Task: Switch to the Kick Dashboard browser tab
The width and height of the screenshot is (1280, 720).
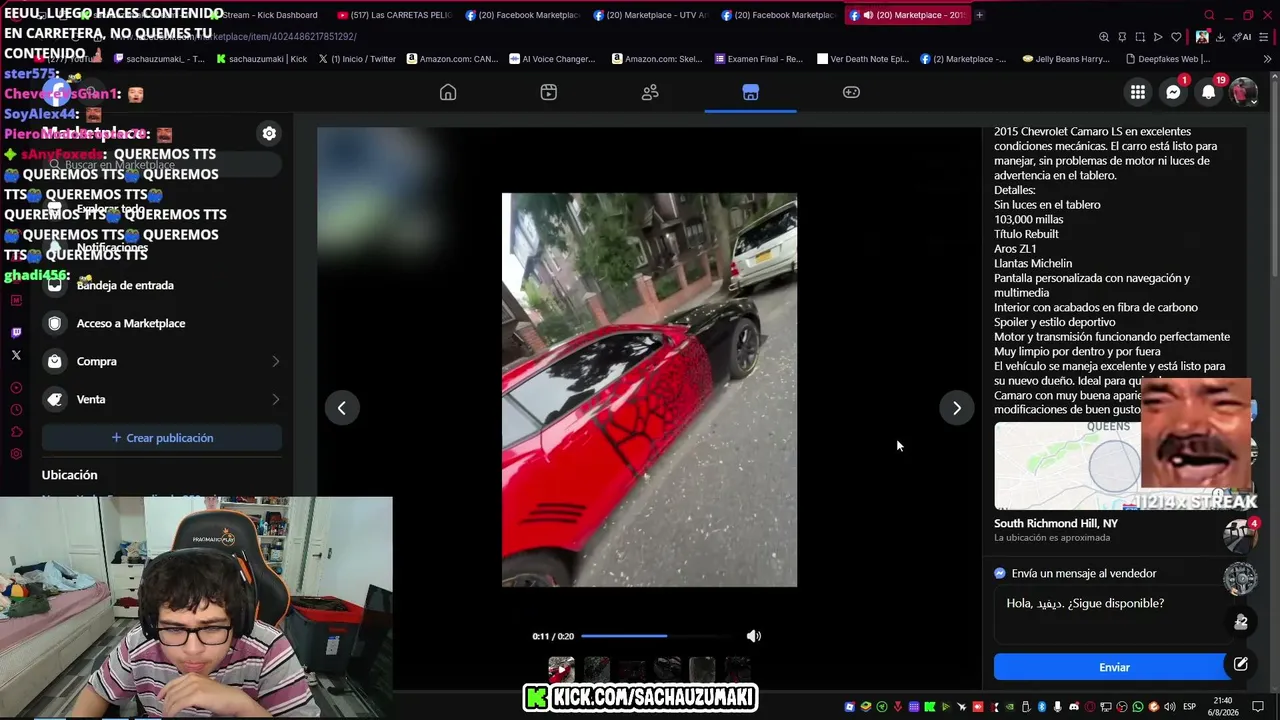Action: click(264, 15)
